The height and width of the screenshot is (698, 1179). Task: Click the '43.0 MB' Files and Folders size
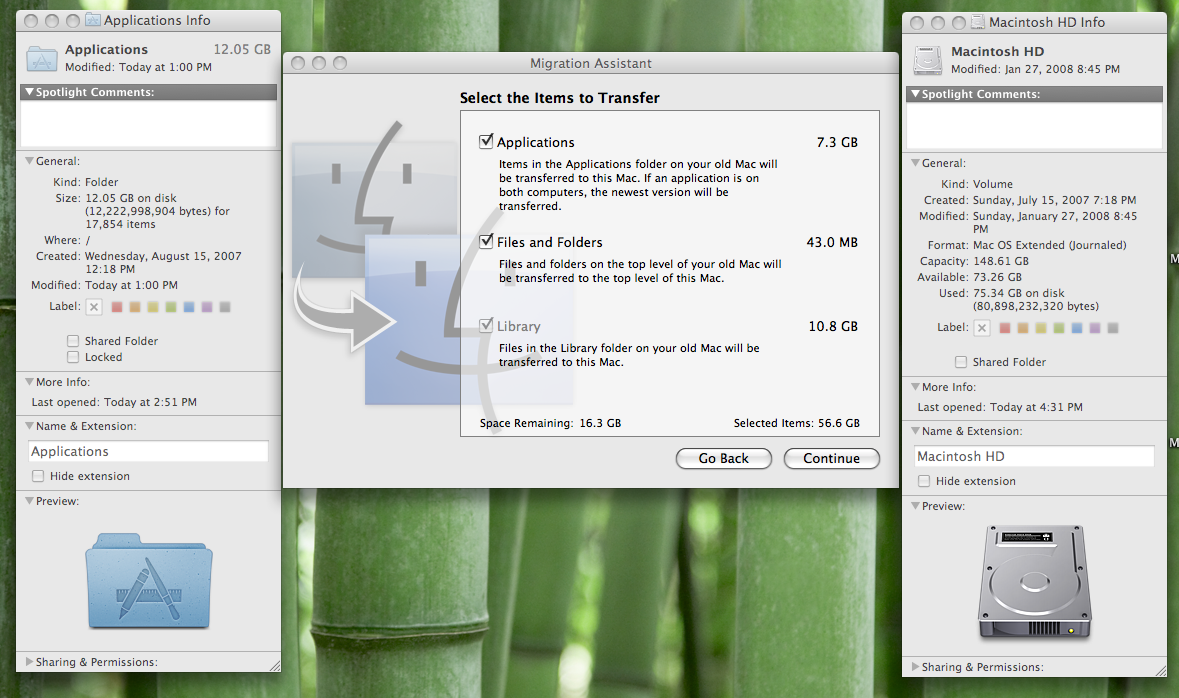832,242
